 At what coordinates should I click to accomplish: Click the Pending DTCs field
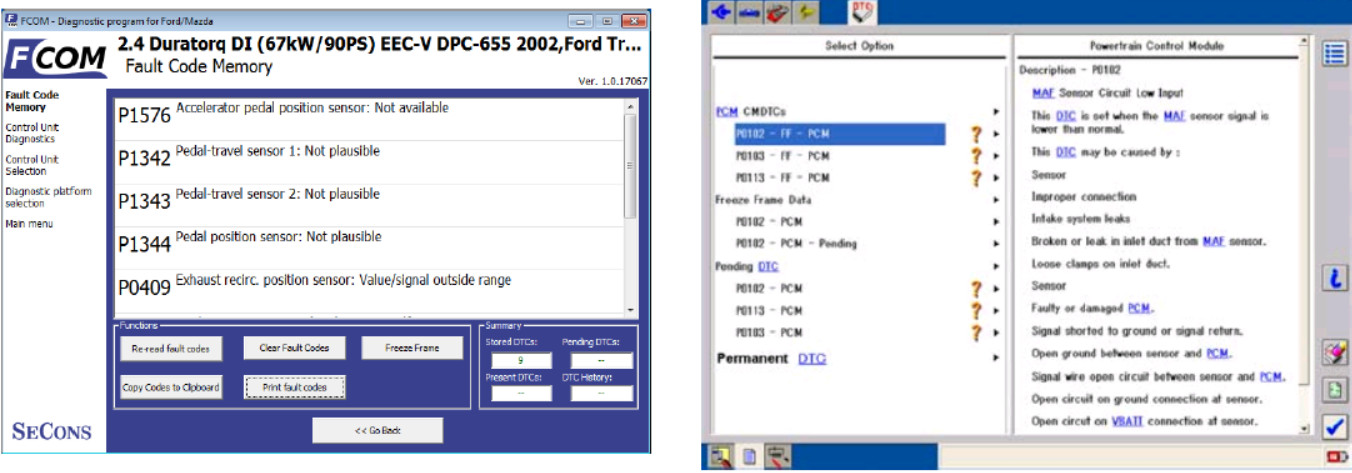coord(602,360)
